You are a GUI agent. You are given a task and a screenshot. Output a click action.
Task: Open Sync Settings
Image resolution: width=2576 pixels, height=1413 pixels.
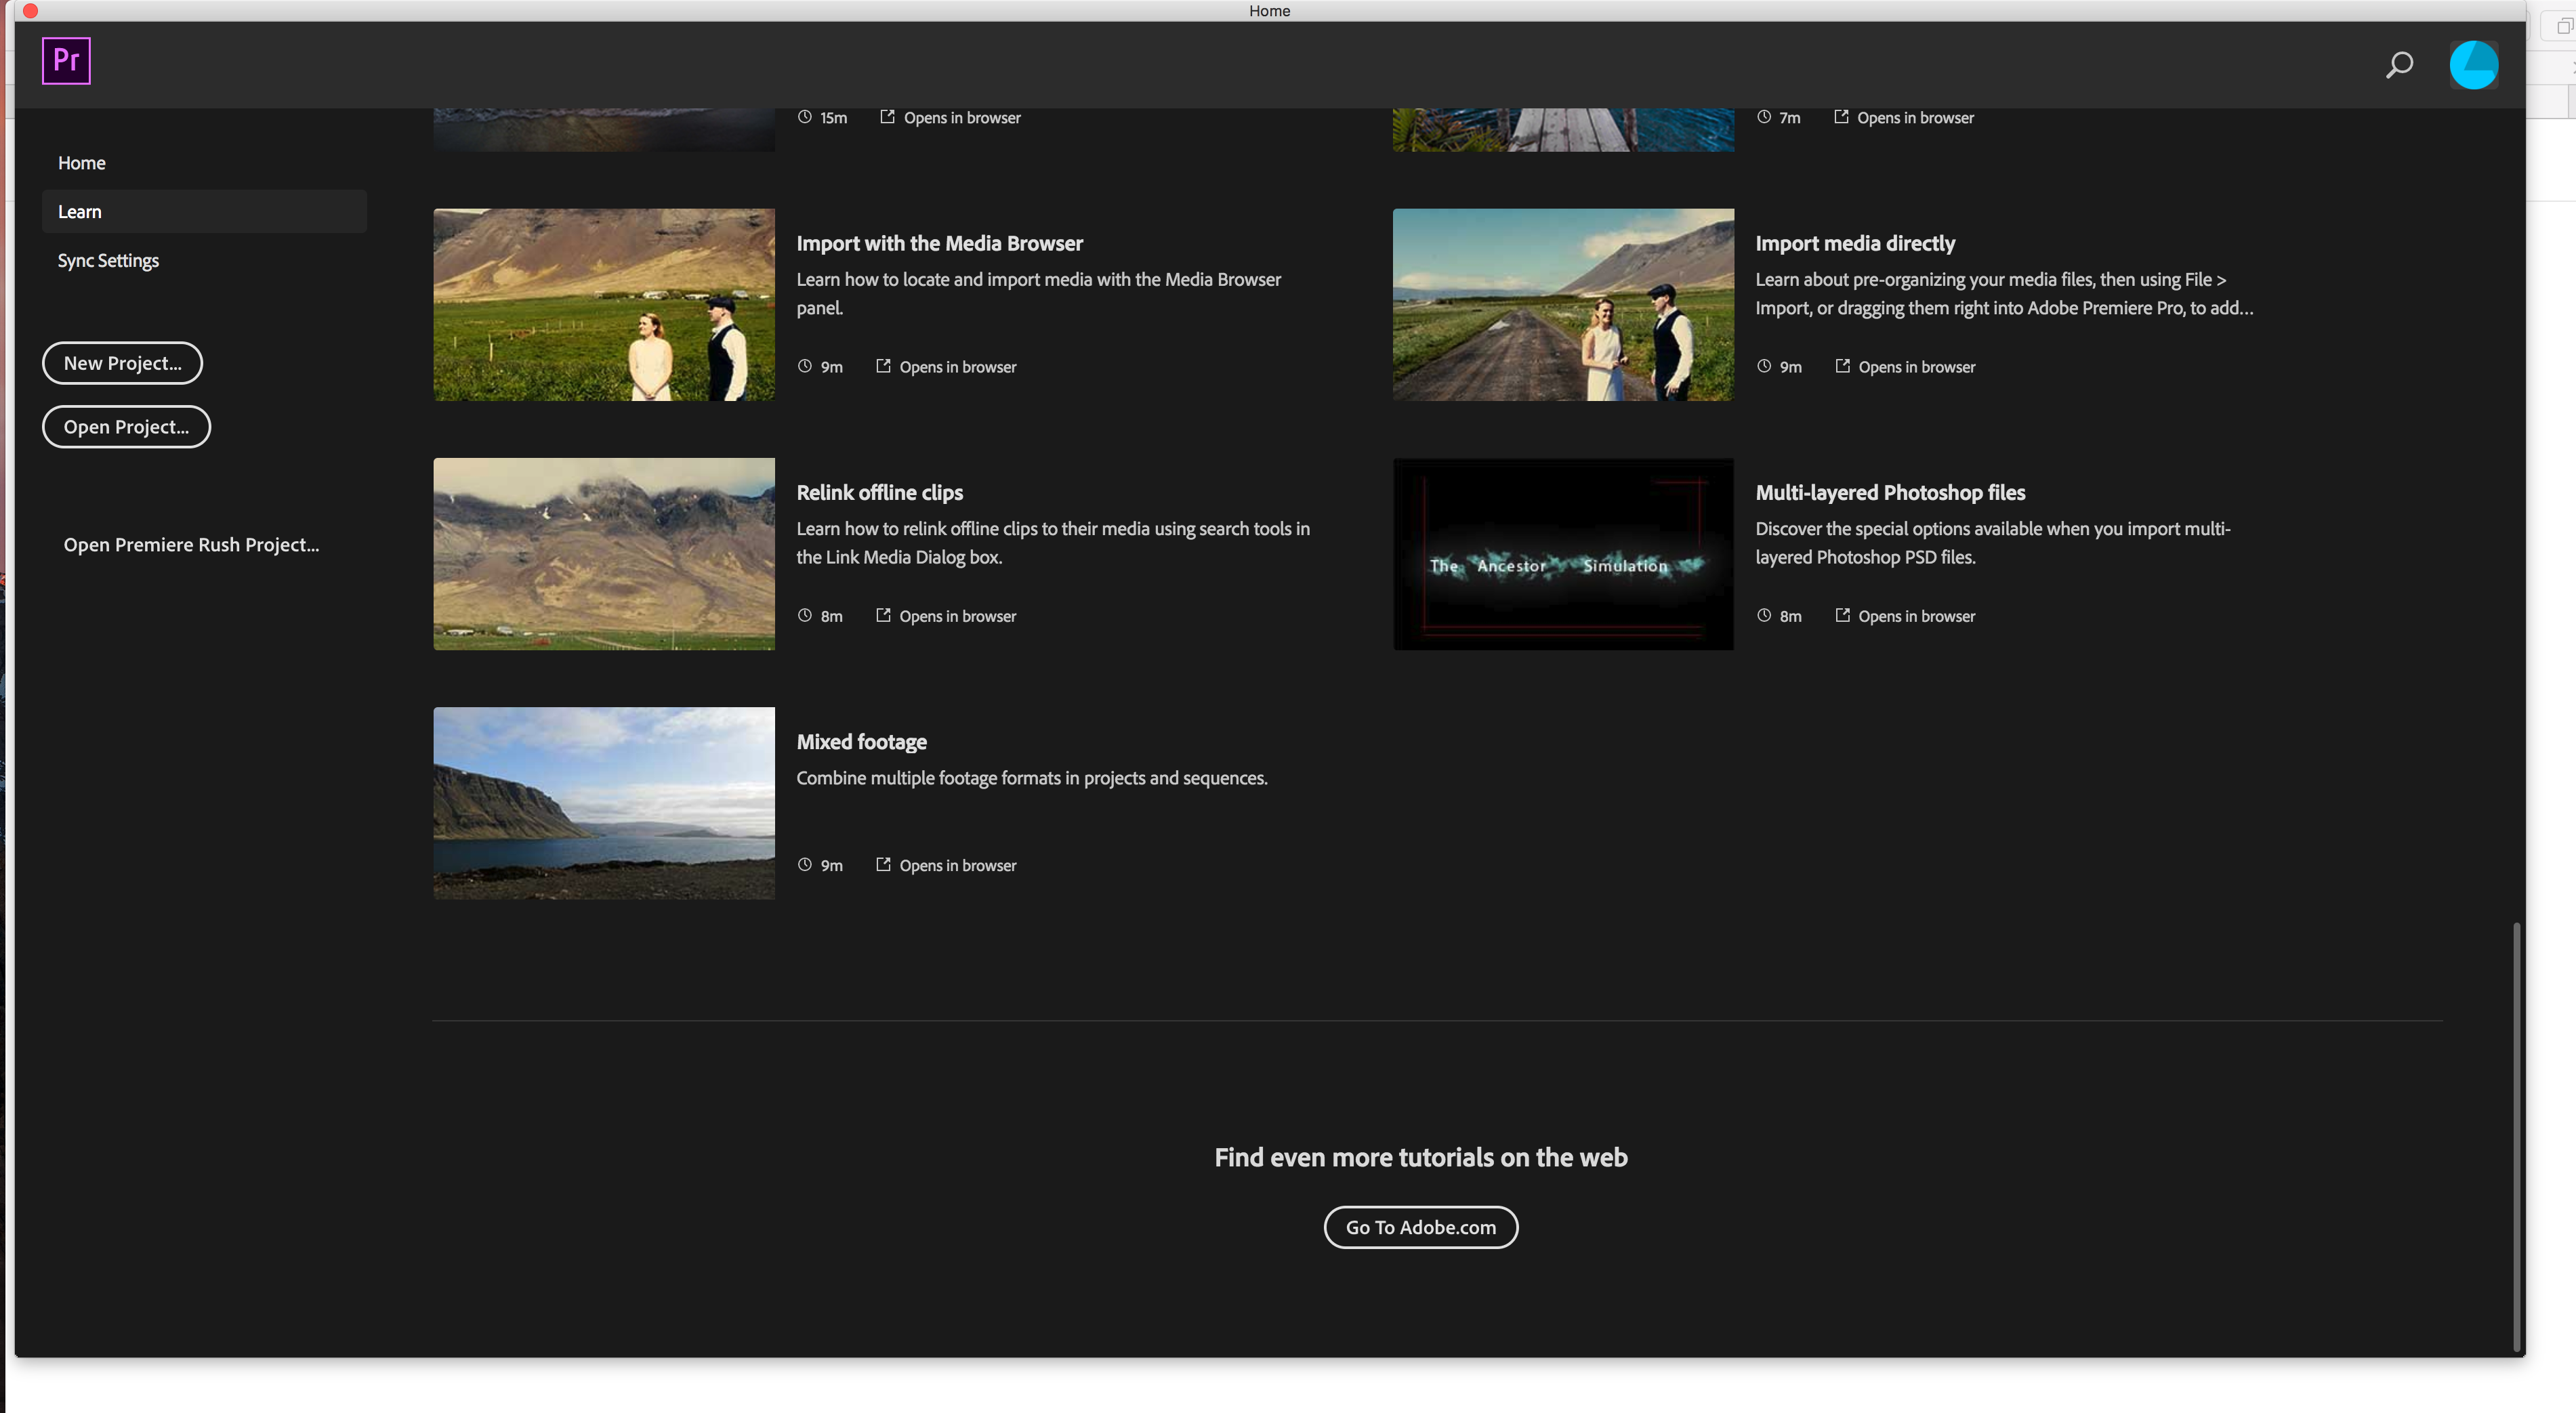coord(107,260)
